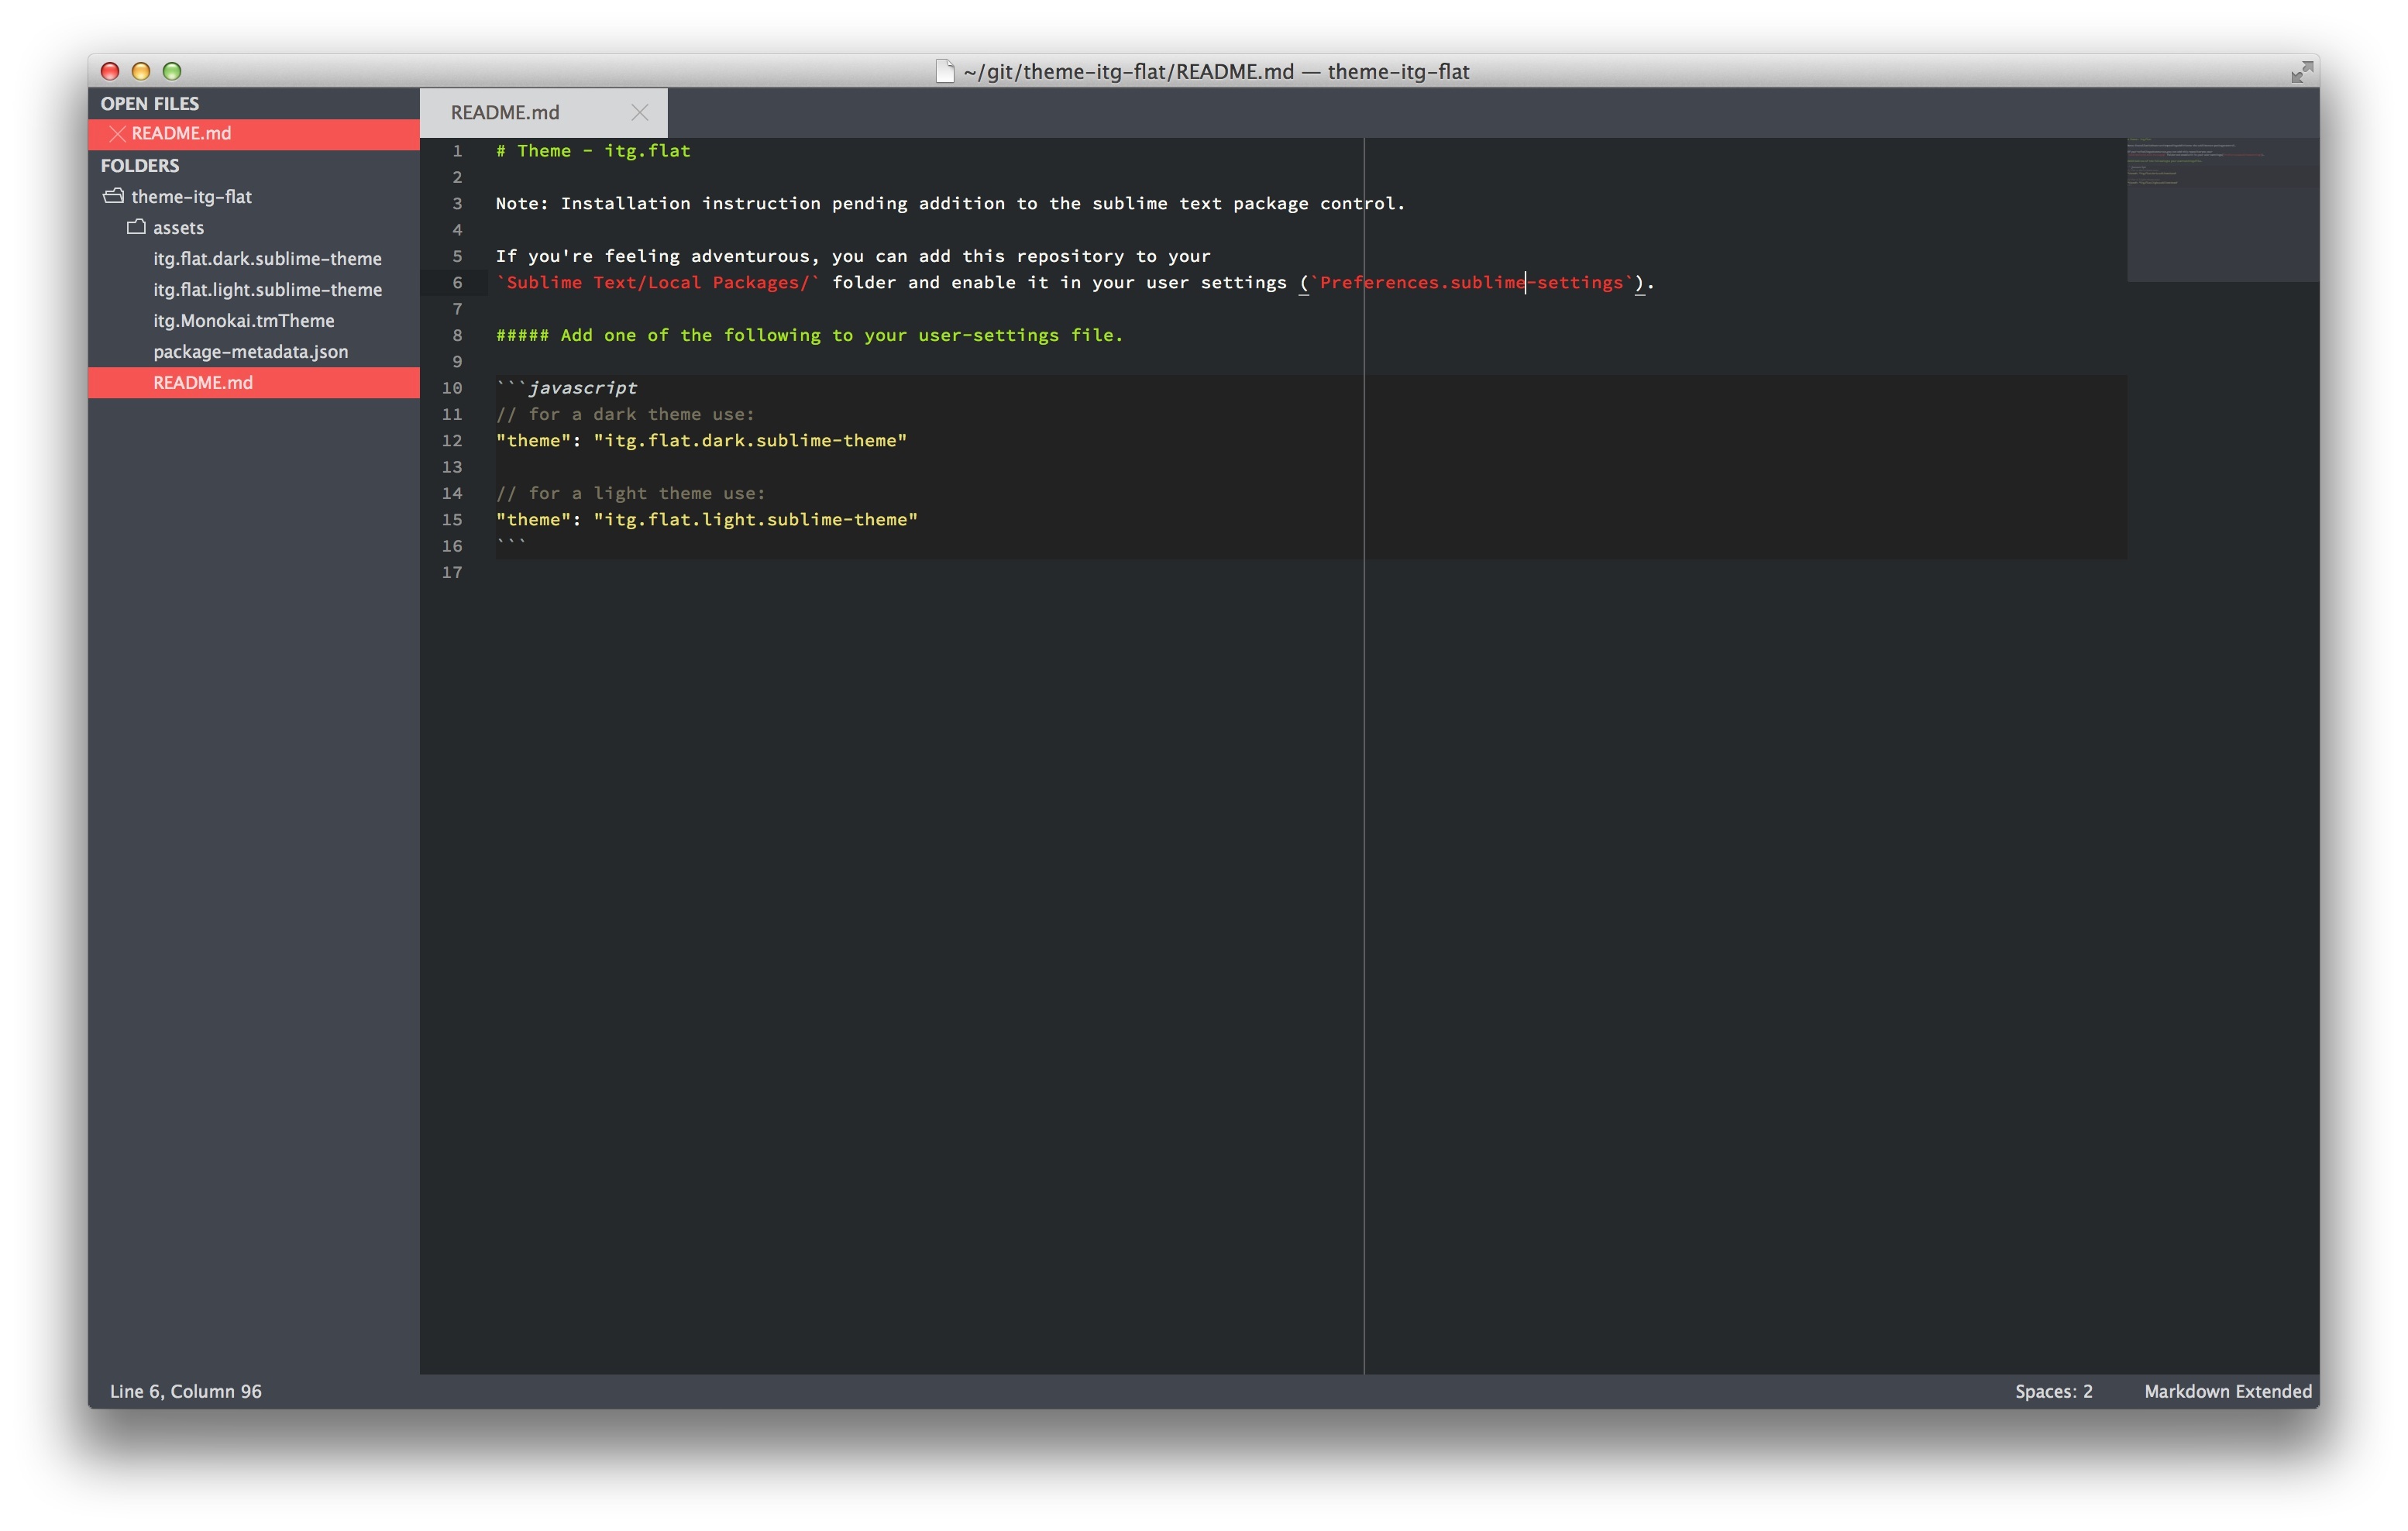2408x1531 pixels.
Task: Close the README.md tab
Action: click(x=640, y=112)
